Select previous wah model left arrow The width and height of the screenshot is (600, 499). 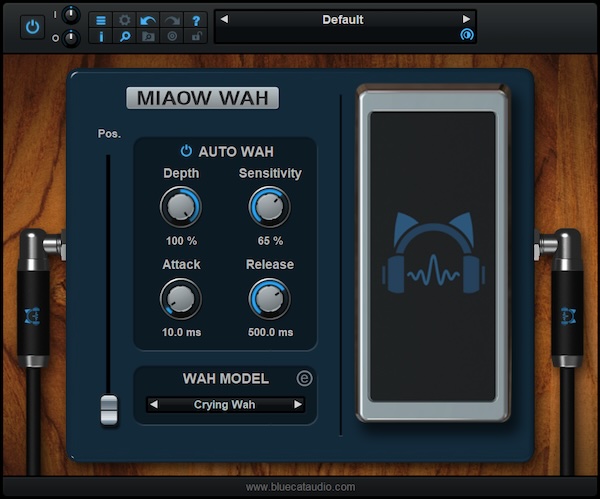pos(154,404)
